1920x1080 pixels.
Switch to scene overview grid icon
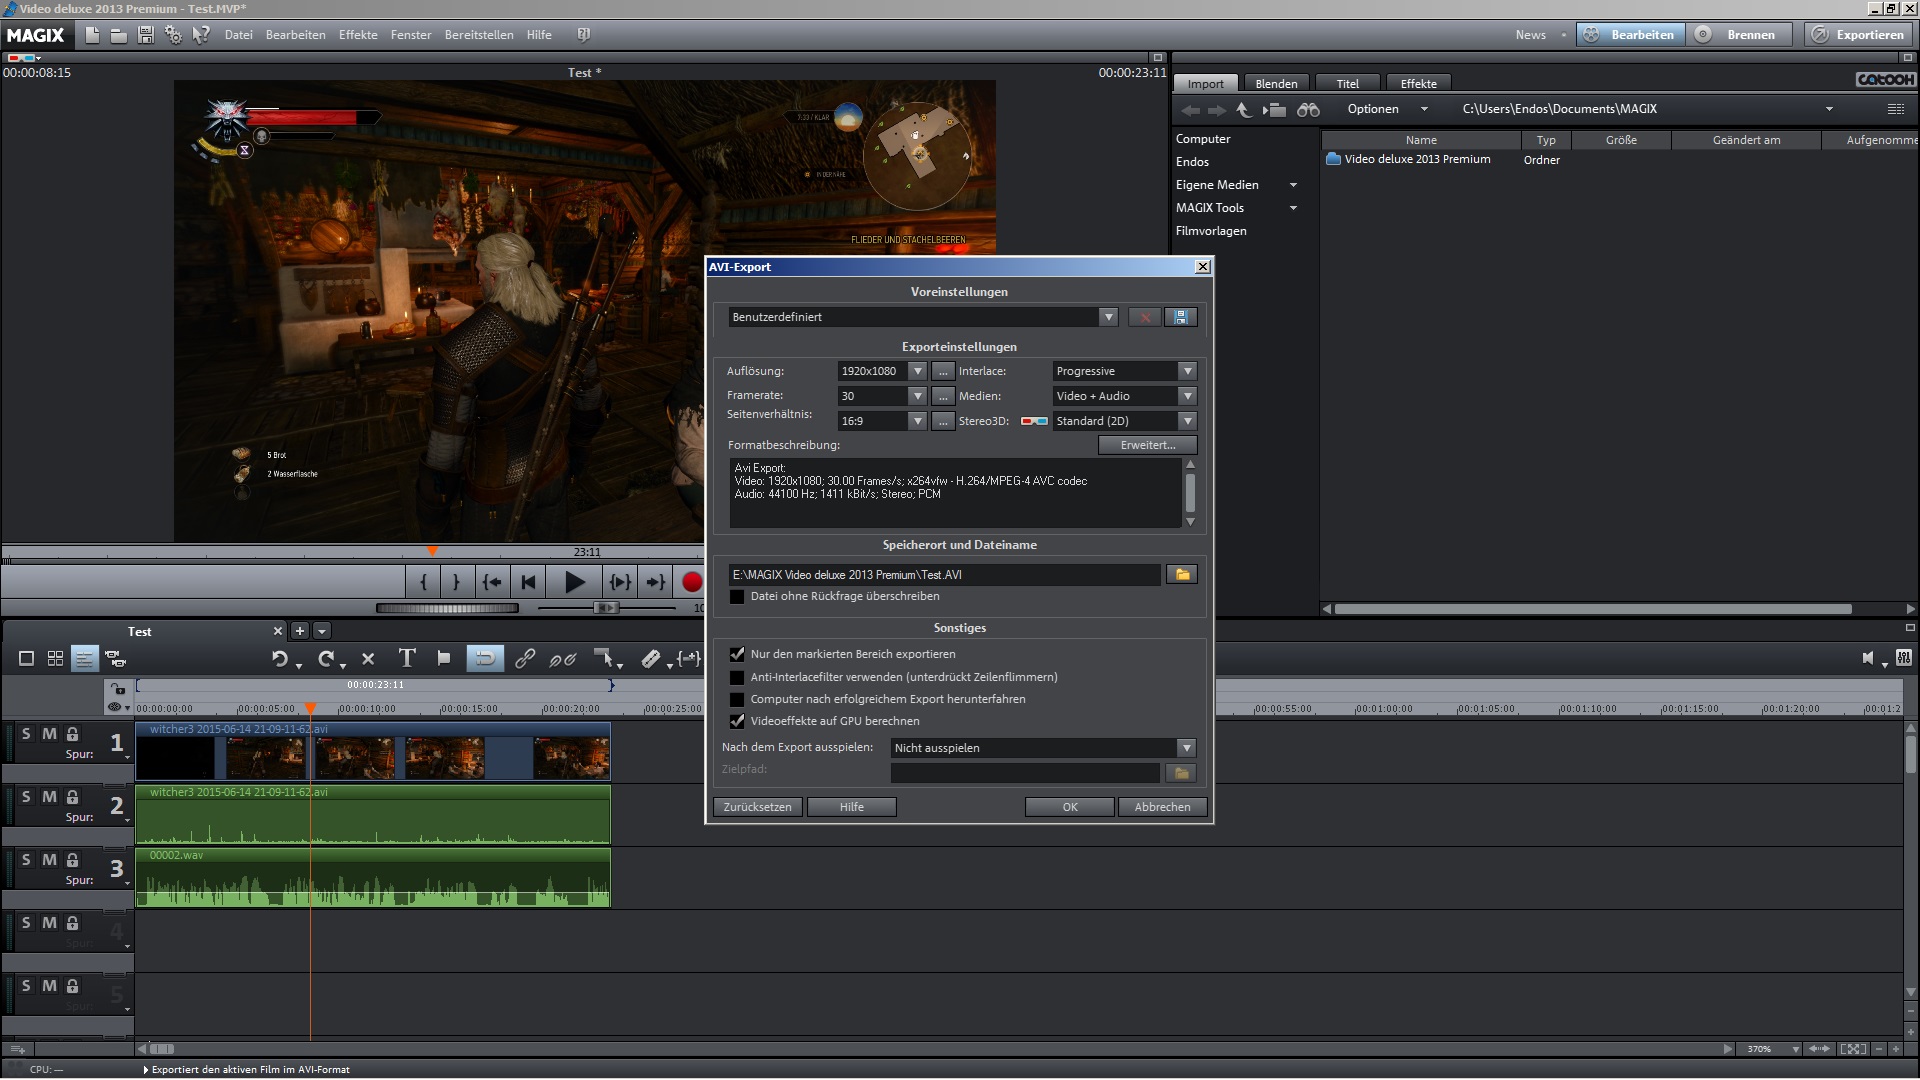point(56,659)
